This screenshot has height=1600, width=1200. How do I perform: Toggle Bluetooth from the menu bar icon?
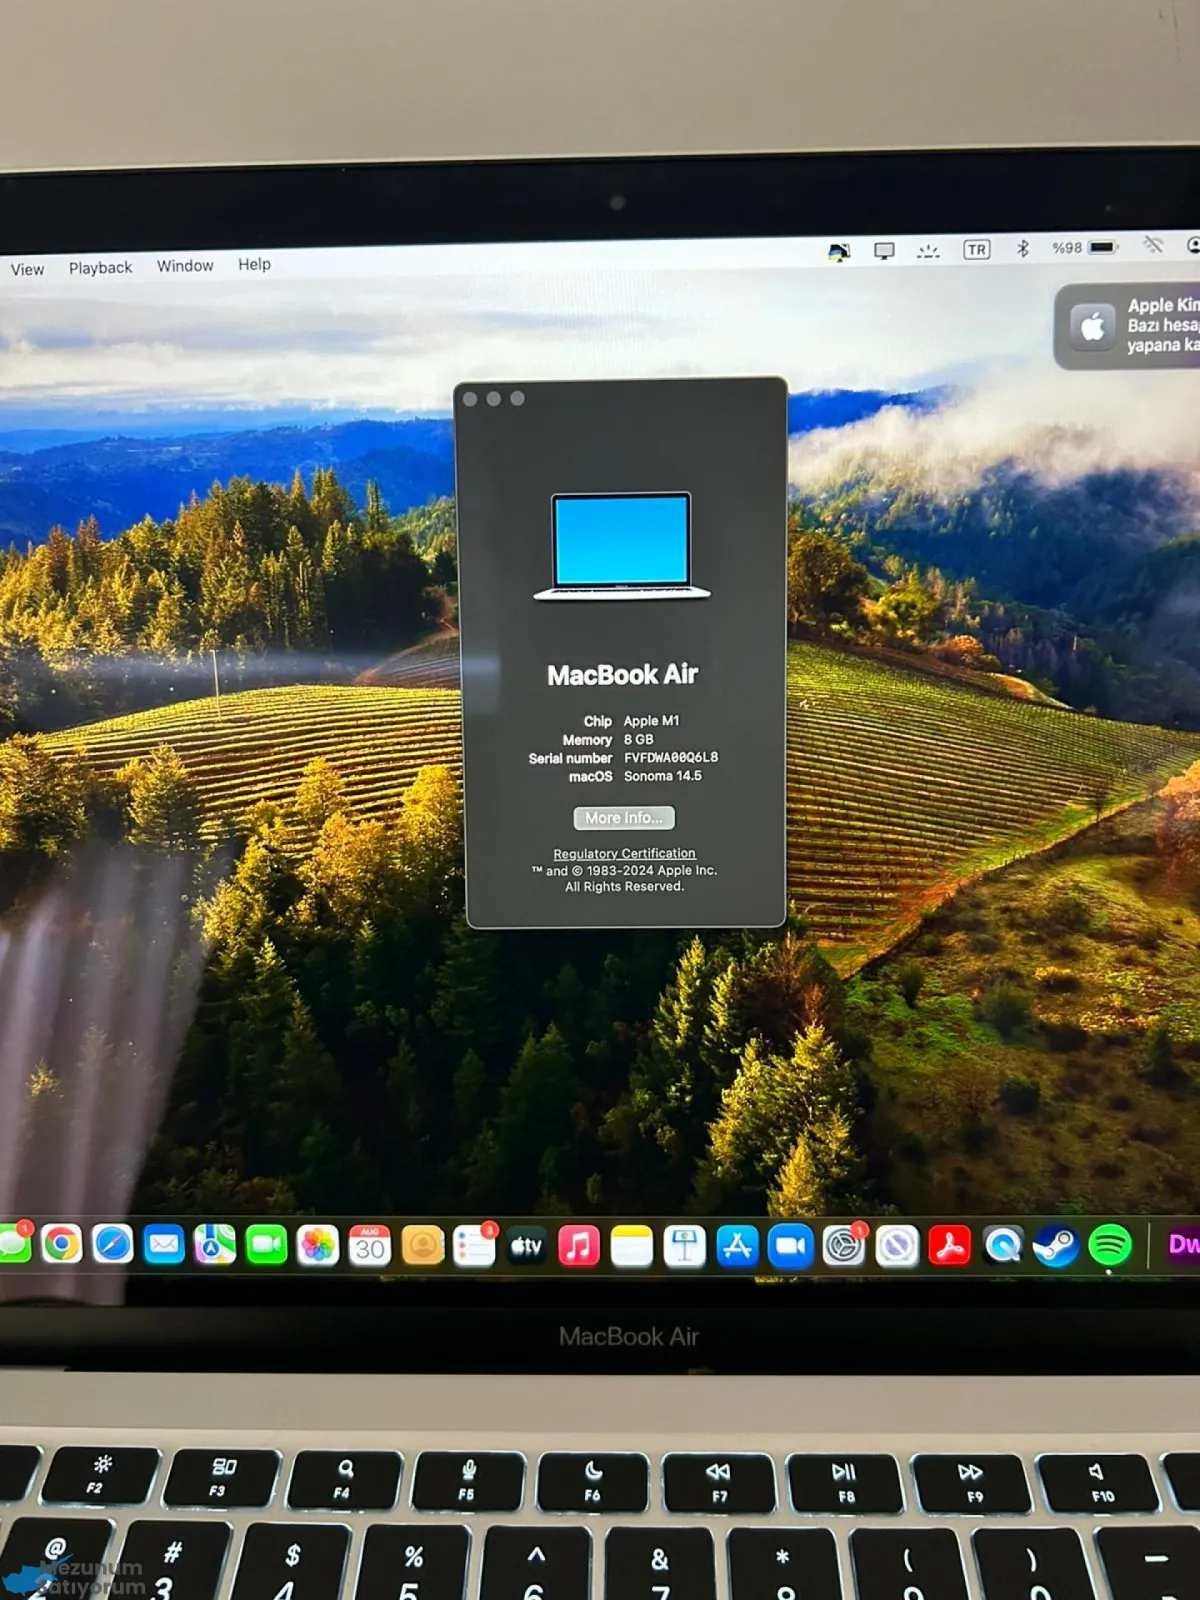tap(1022, 248)
